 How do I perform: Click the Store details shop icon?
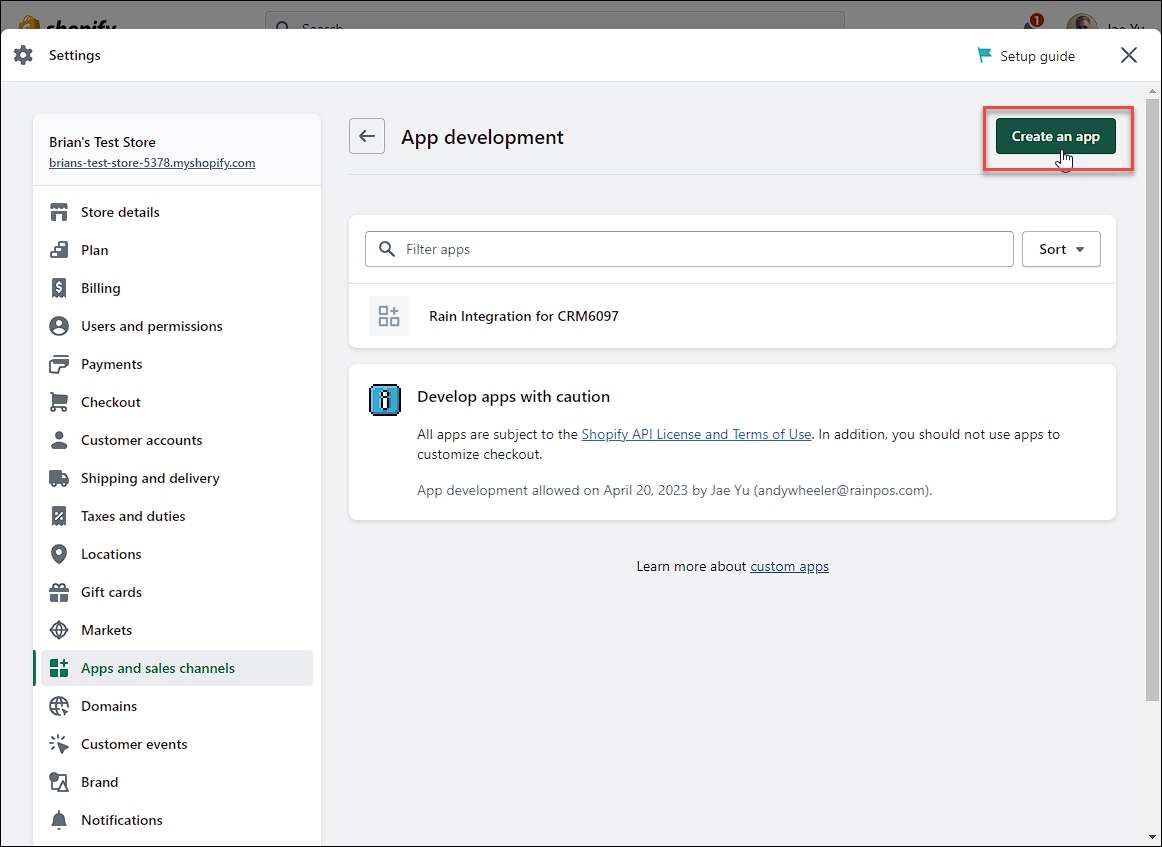click(59, 212)
